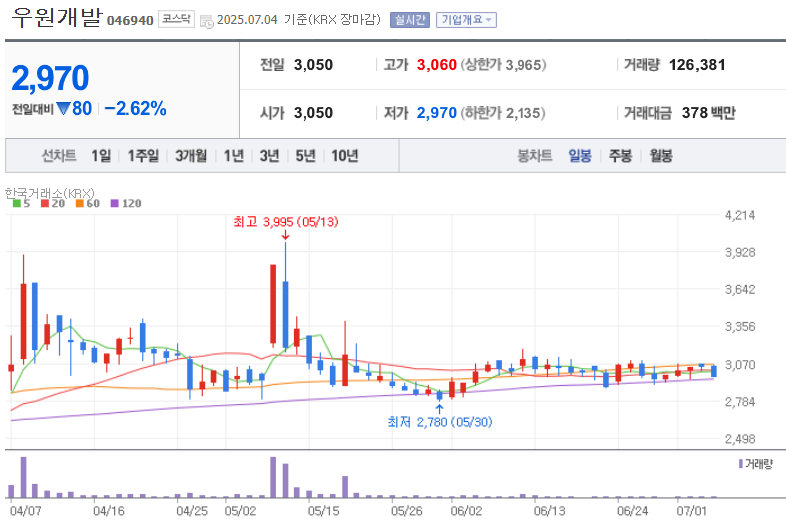786x523 pixels.
Task: Select the 1일 line chart
Action: pos(101,156)
